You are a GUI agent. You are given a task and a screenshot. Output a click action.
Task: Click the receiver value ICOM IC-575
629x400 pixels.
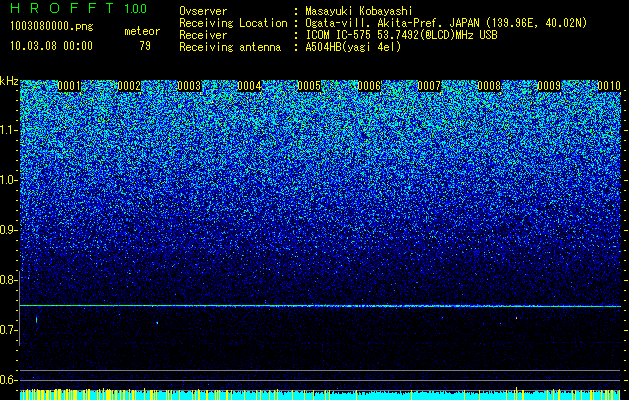coord(339,35)
